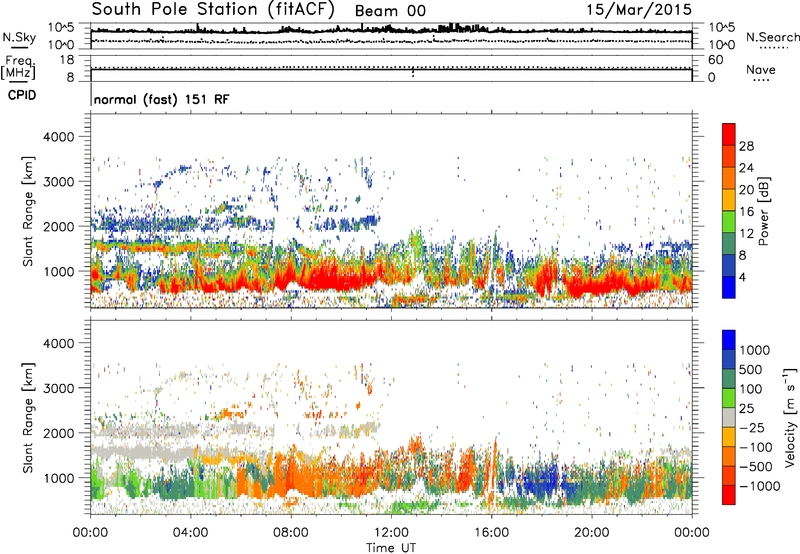Click the "20" tick on Power colorbar
This screenshot has width=800, height=554.
click(746, 190)
